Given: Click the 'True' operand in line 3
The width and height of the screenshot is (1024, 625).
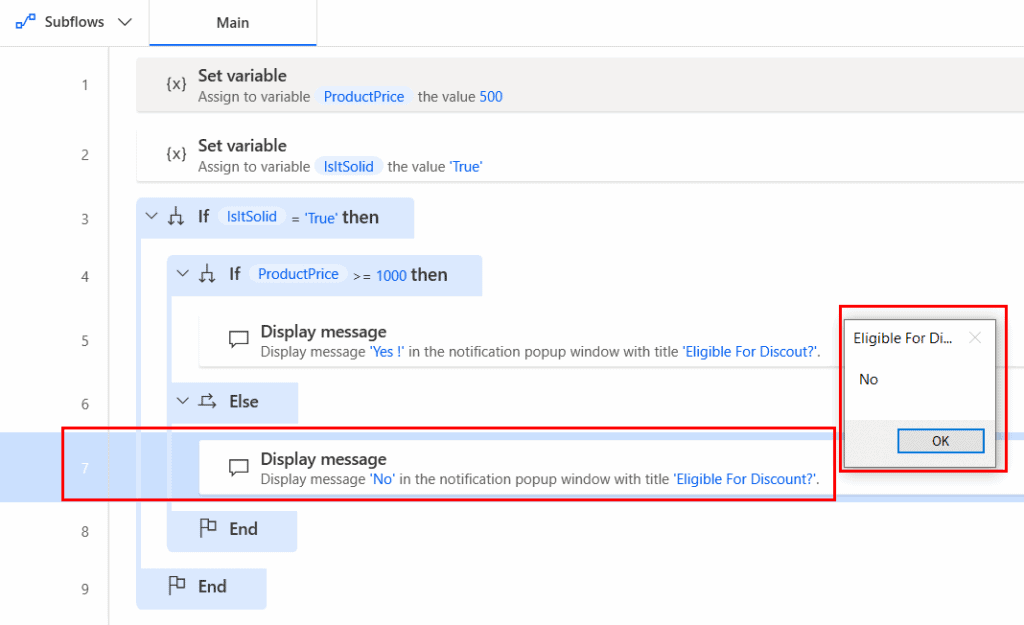Looking at the screenshot, I should pyautogui.click(x=321, y=218).
